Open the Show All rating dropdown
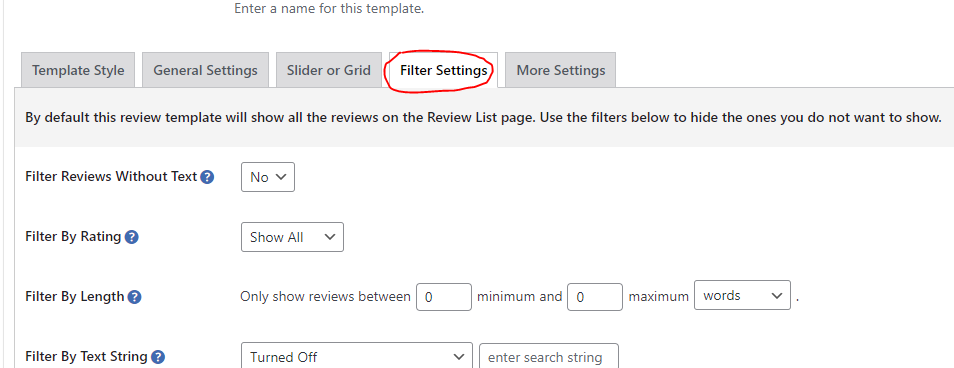The image size is (954, 368). pos(292,237)
